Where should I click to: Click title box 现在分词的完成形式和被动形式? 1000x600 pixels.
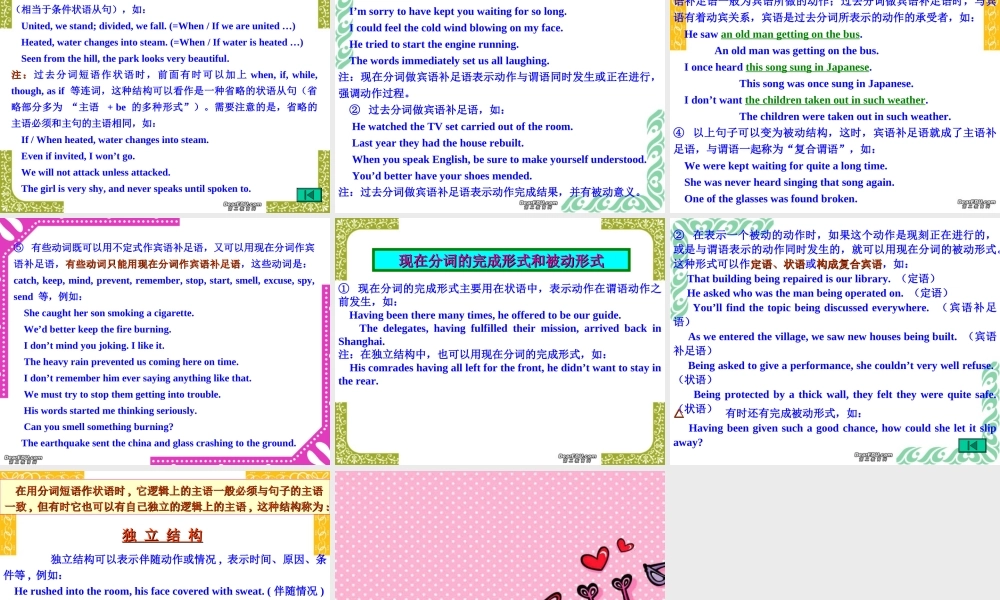(501, 260)
